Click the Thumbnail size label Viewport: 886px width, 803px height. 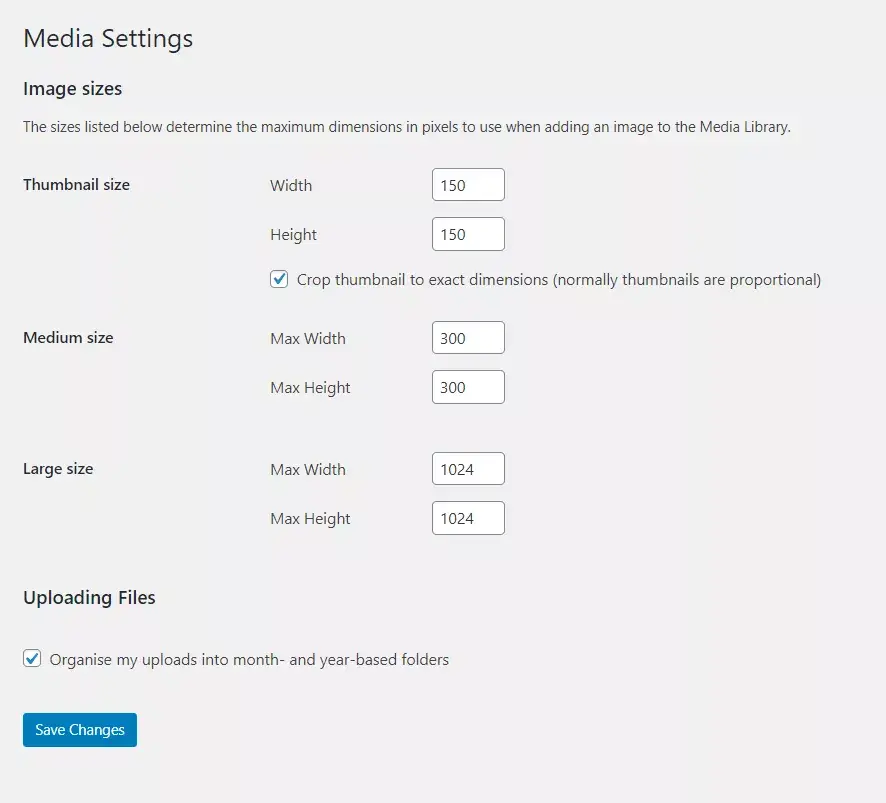click(x=76, y=184)
